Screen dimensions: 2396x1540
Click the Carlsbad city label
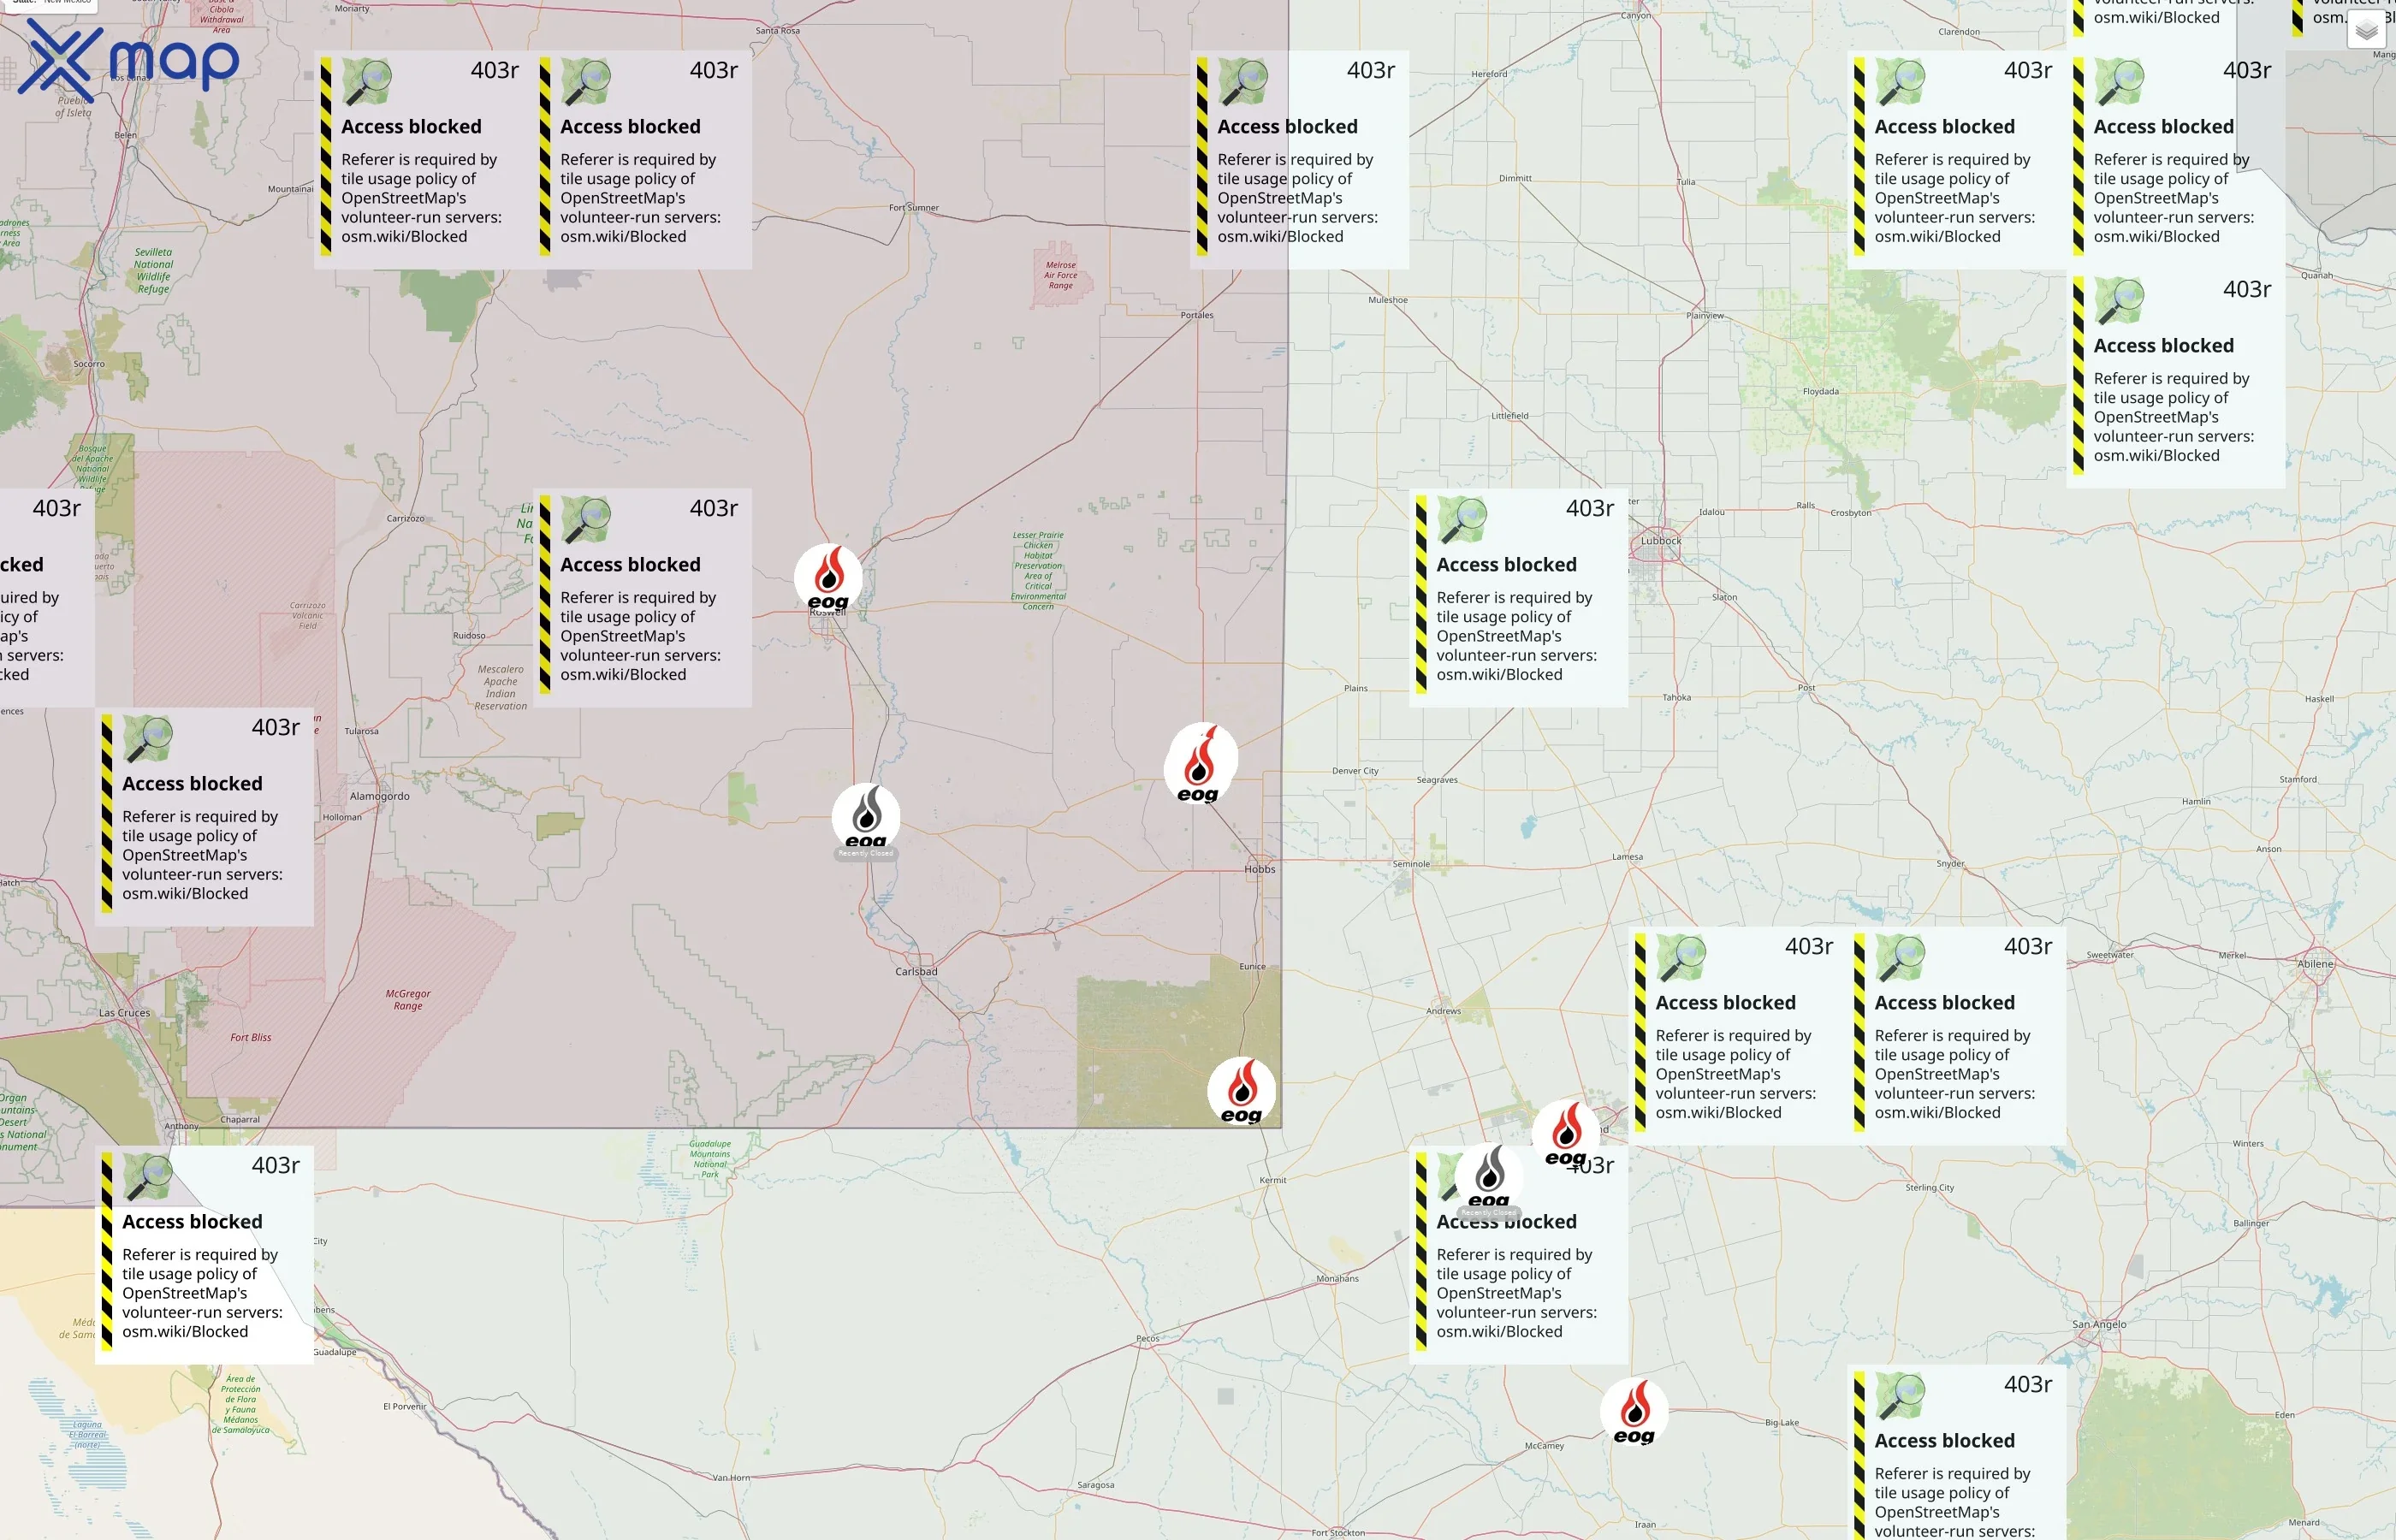tap(916, 971)
